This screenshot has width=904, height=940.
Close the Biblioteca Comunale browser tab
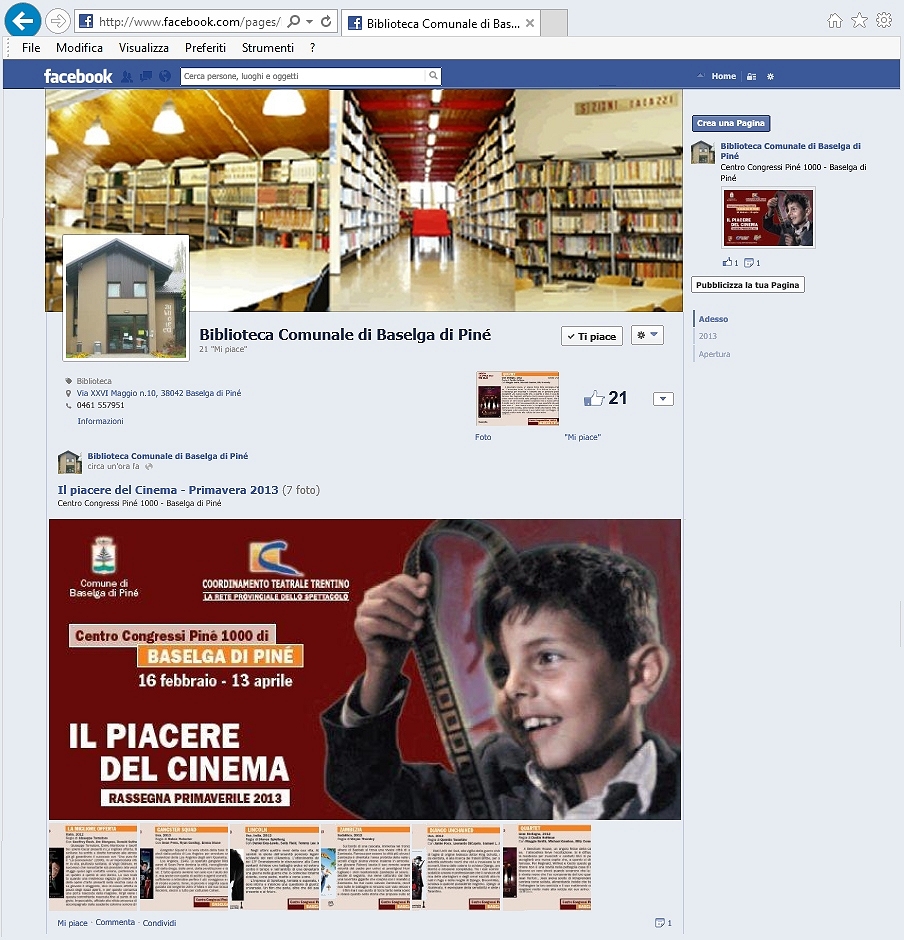tap(530, 23)
